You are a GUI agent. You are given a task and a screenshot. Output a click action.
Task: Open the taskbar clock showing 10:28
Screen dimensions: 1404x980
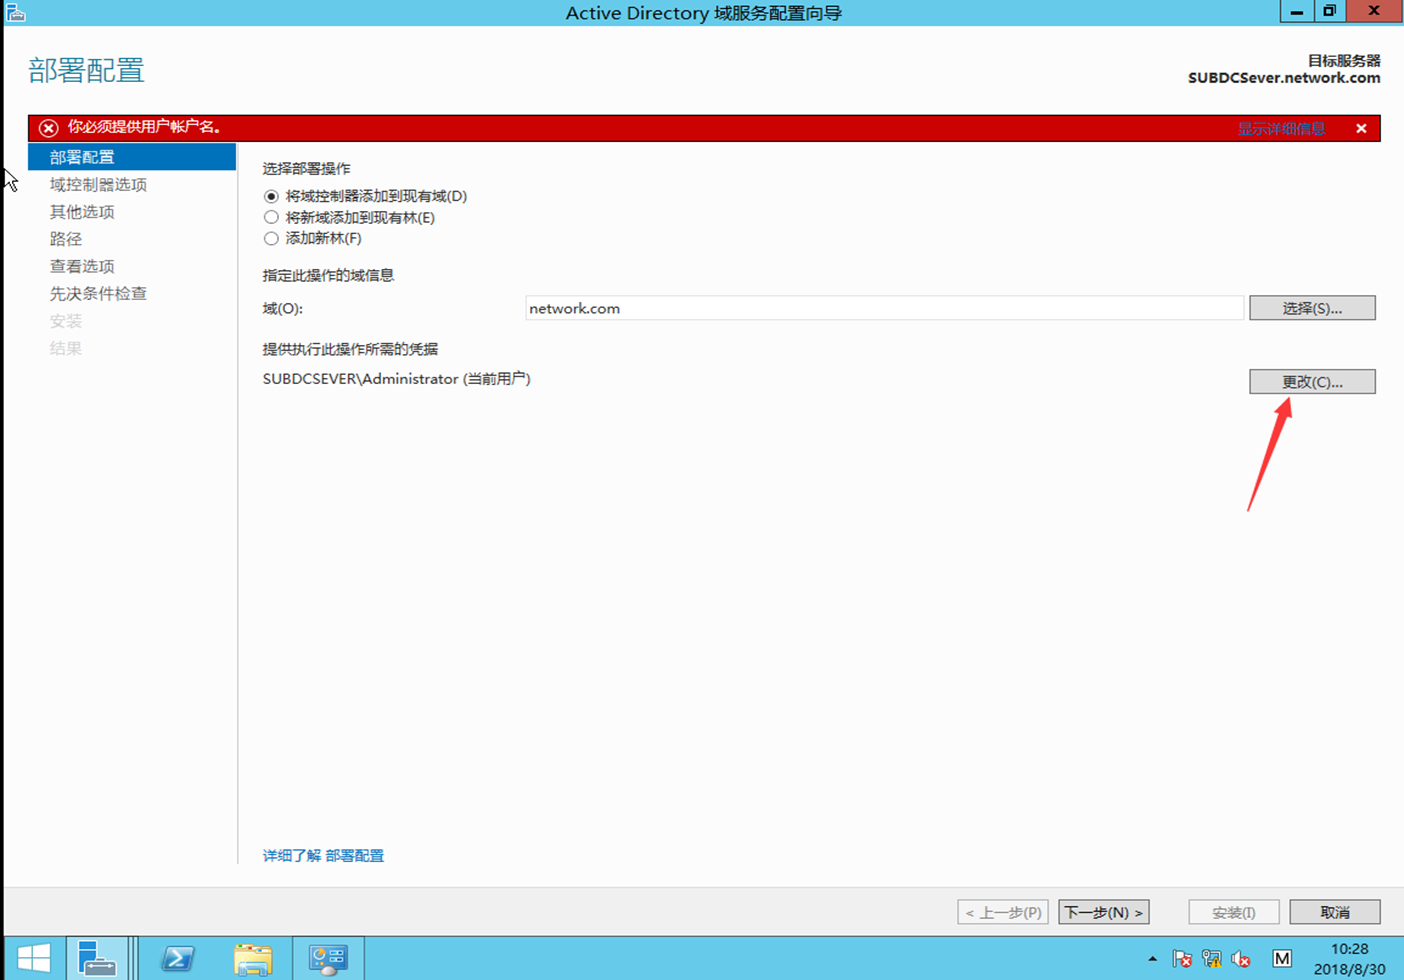pyautogui.click(x=1349, y=958)
